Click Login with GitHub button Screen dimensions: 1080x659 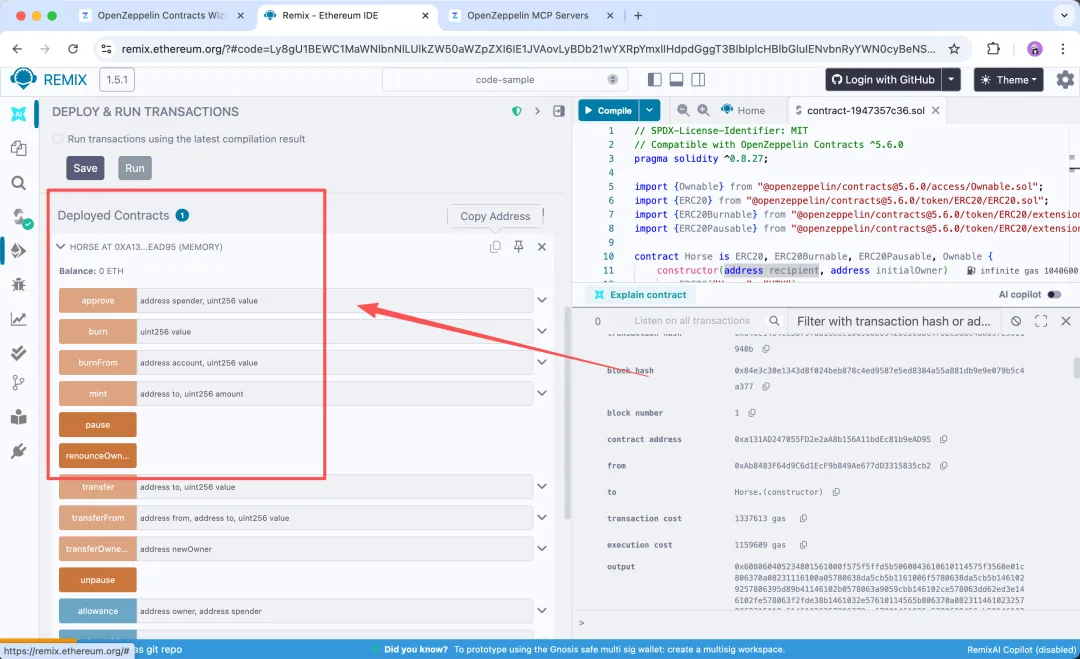(884, 80)
